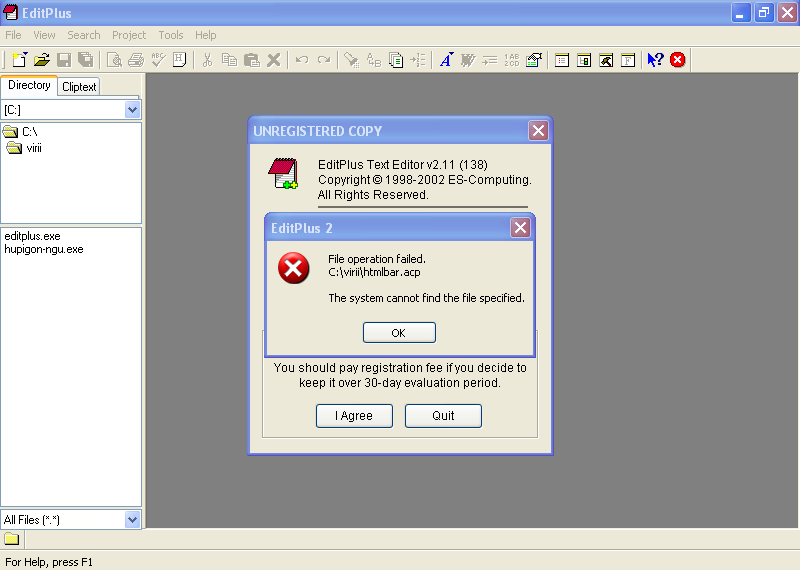Click the Find in Files icon
Image resolution: width=800 pixels, height=570 pixels.
[x=396, y=60]
